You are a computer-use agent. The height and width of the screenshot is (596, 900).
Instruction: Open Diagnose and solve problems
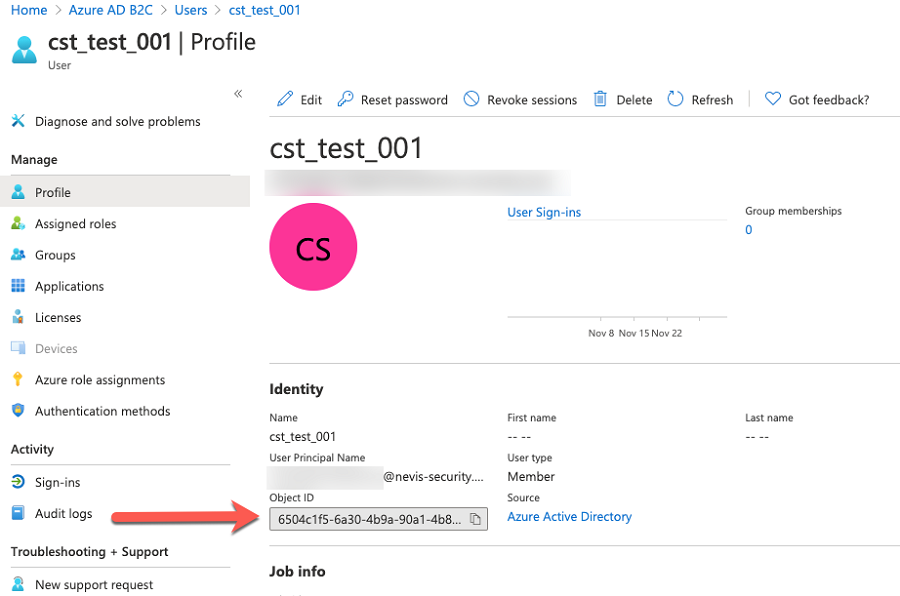117,121
